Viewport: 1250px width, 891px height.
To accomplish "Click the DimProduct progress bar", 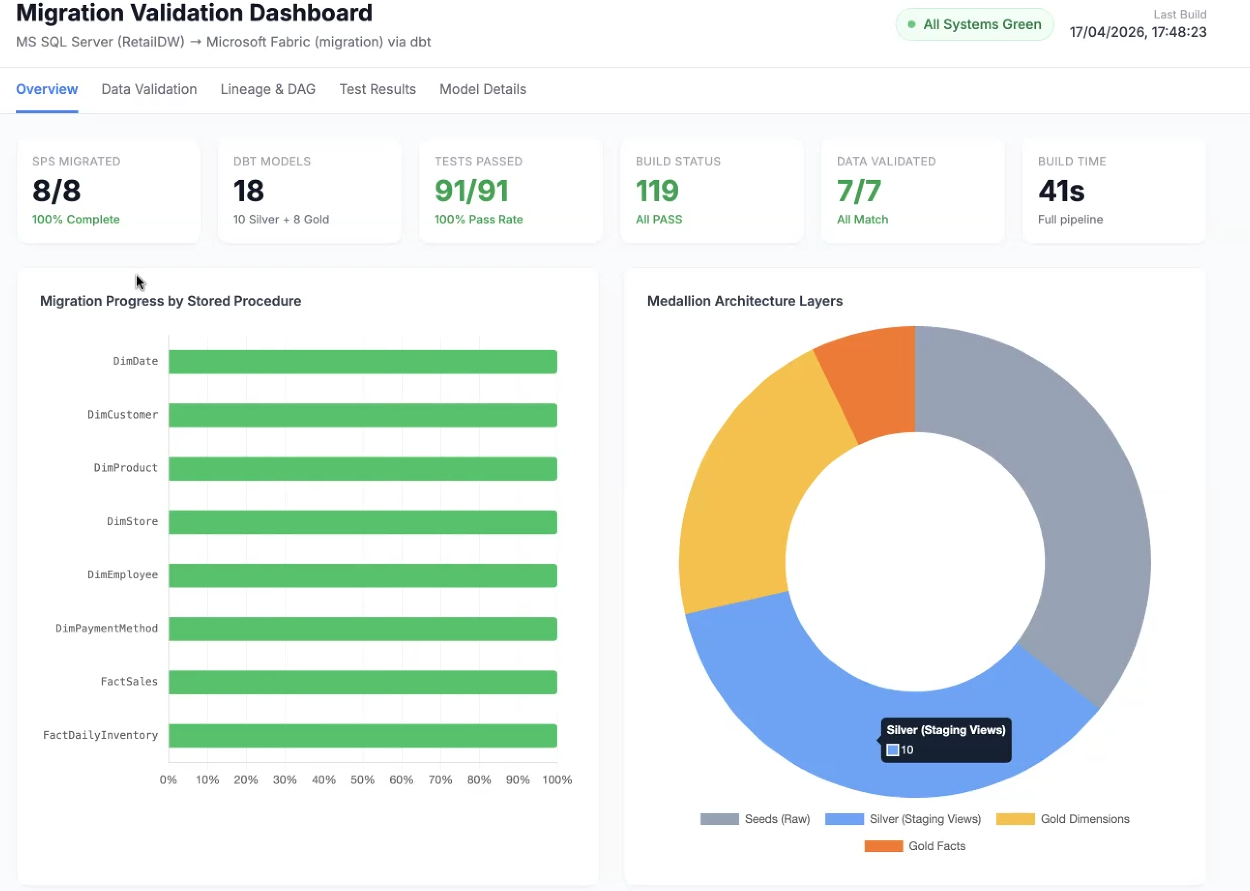I will point(363,468).
